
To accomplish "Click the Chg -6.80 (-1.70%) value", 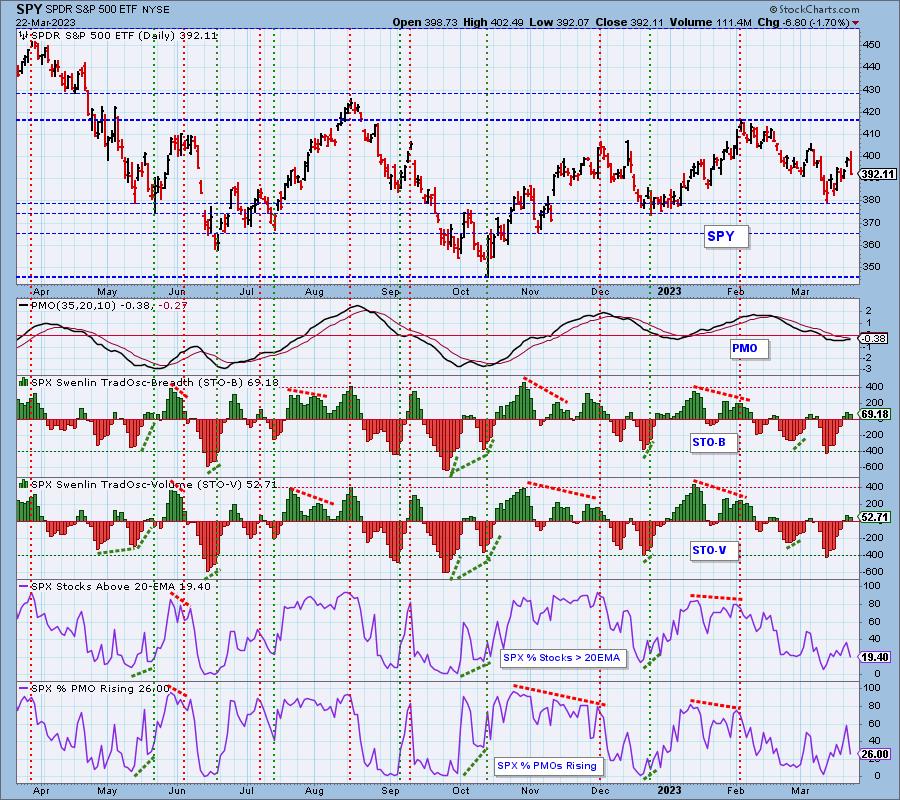I will 803,22.
